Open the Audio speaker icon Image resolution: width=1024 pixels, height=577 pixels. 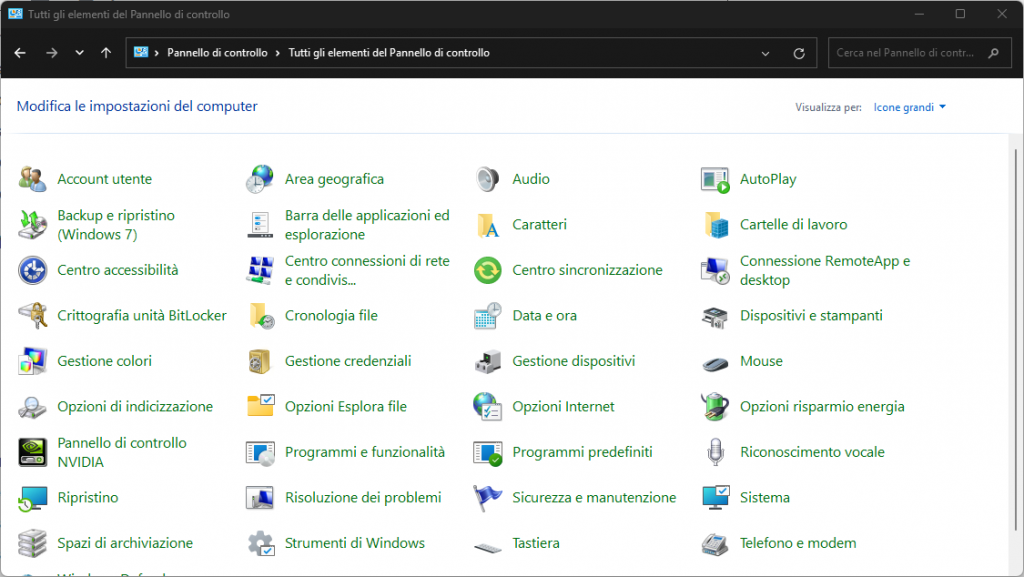[487, 180]
